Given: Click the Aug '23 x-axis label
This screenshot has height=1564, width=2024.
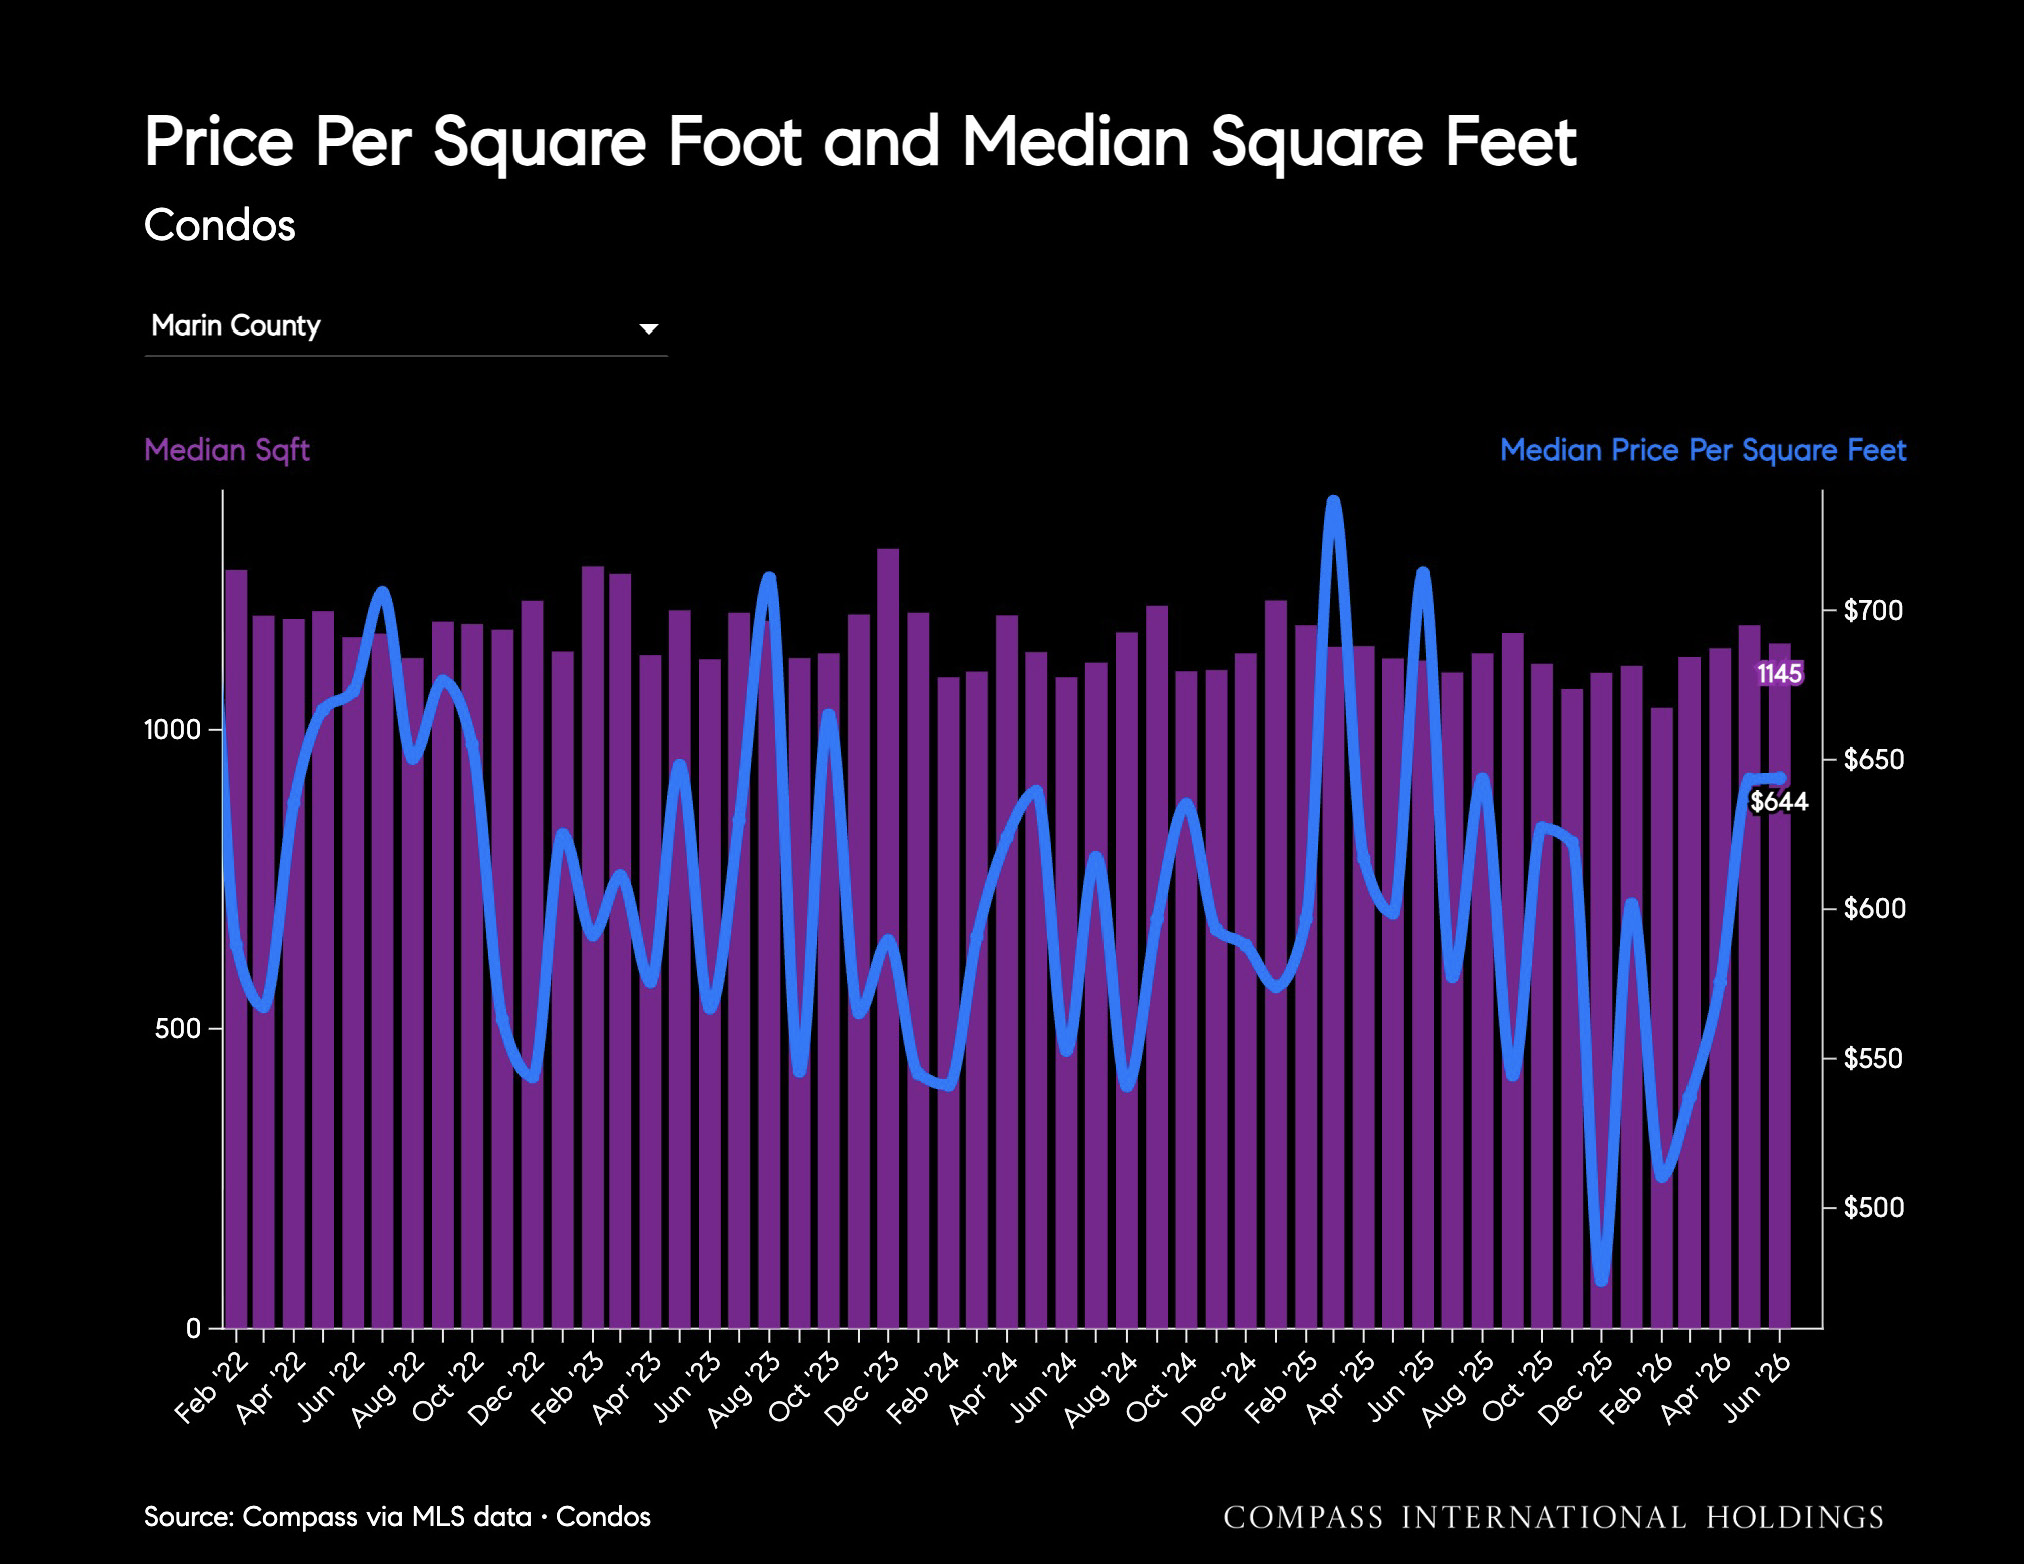Looking at the screenshot, I should coord(746,1389).
